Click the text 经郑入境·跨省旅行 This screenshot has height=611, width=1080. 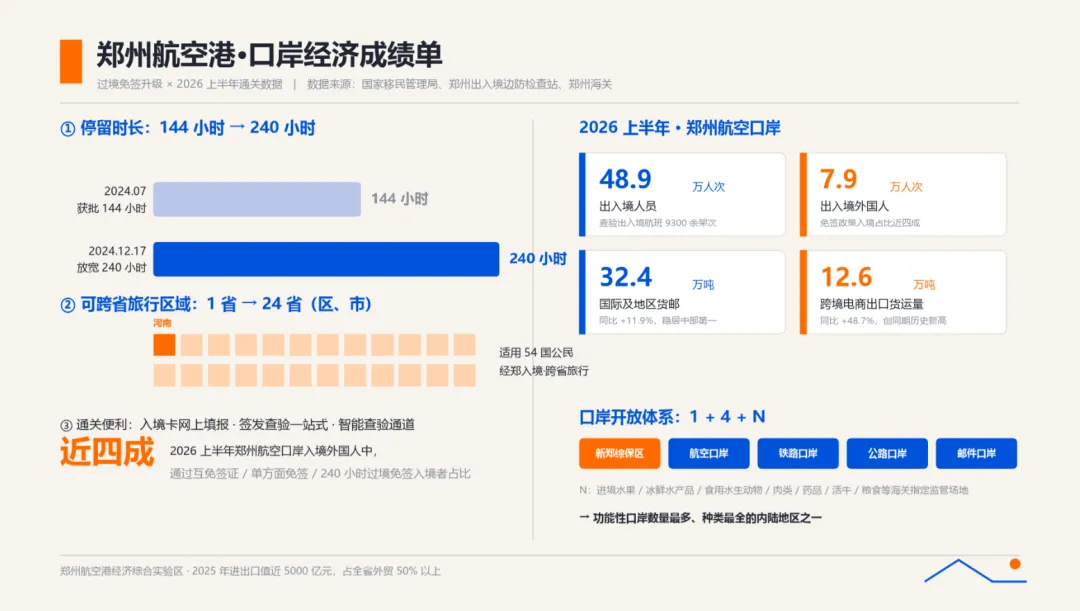click(x=544, y=371)
